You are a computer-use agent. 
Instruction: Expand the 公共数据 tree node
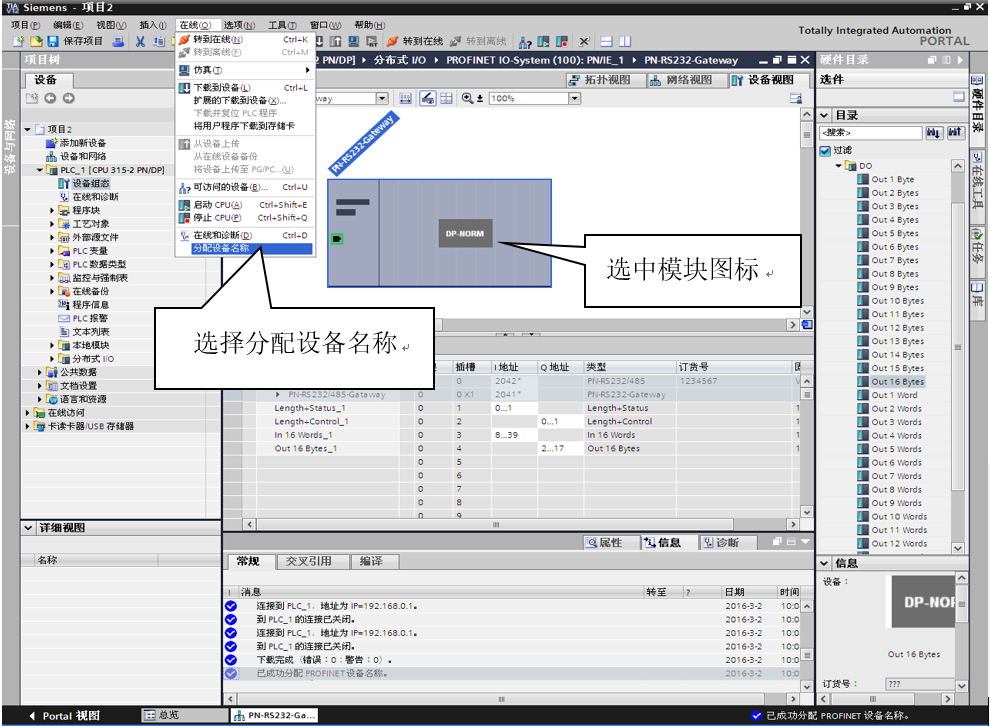[40, 372]
